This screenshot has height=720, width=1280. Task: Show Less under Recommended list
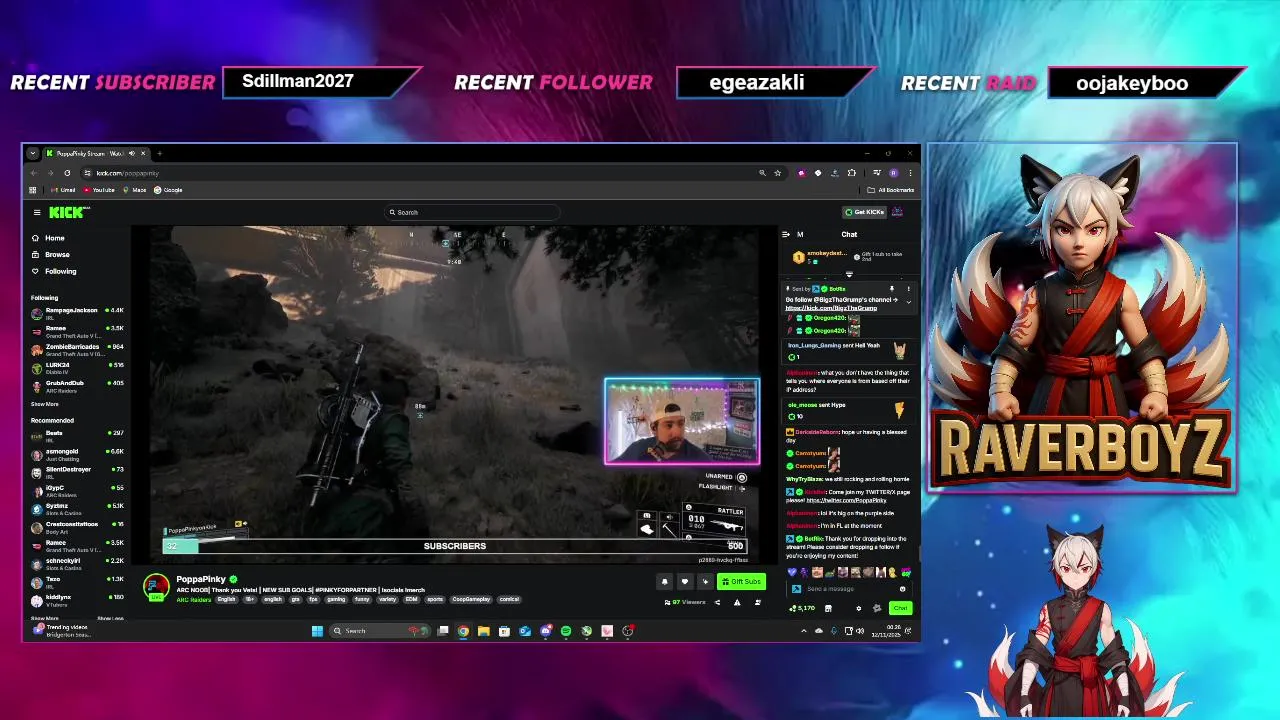[x=110, y=618]
